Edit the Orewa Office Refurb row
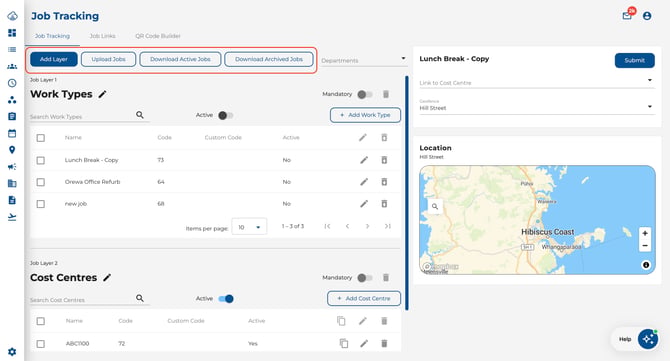The width and height of the screenshot is (670, 361). tap(364, 182)
